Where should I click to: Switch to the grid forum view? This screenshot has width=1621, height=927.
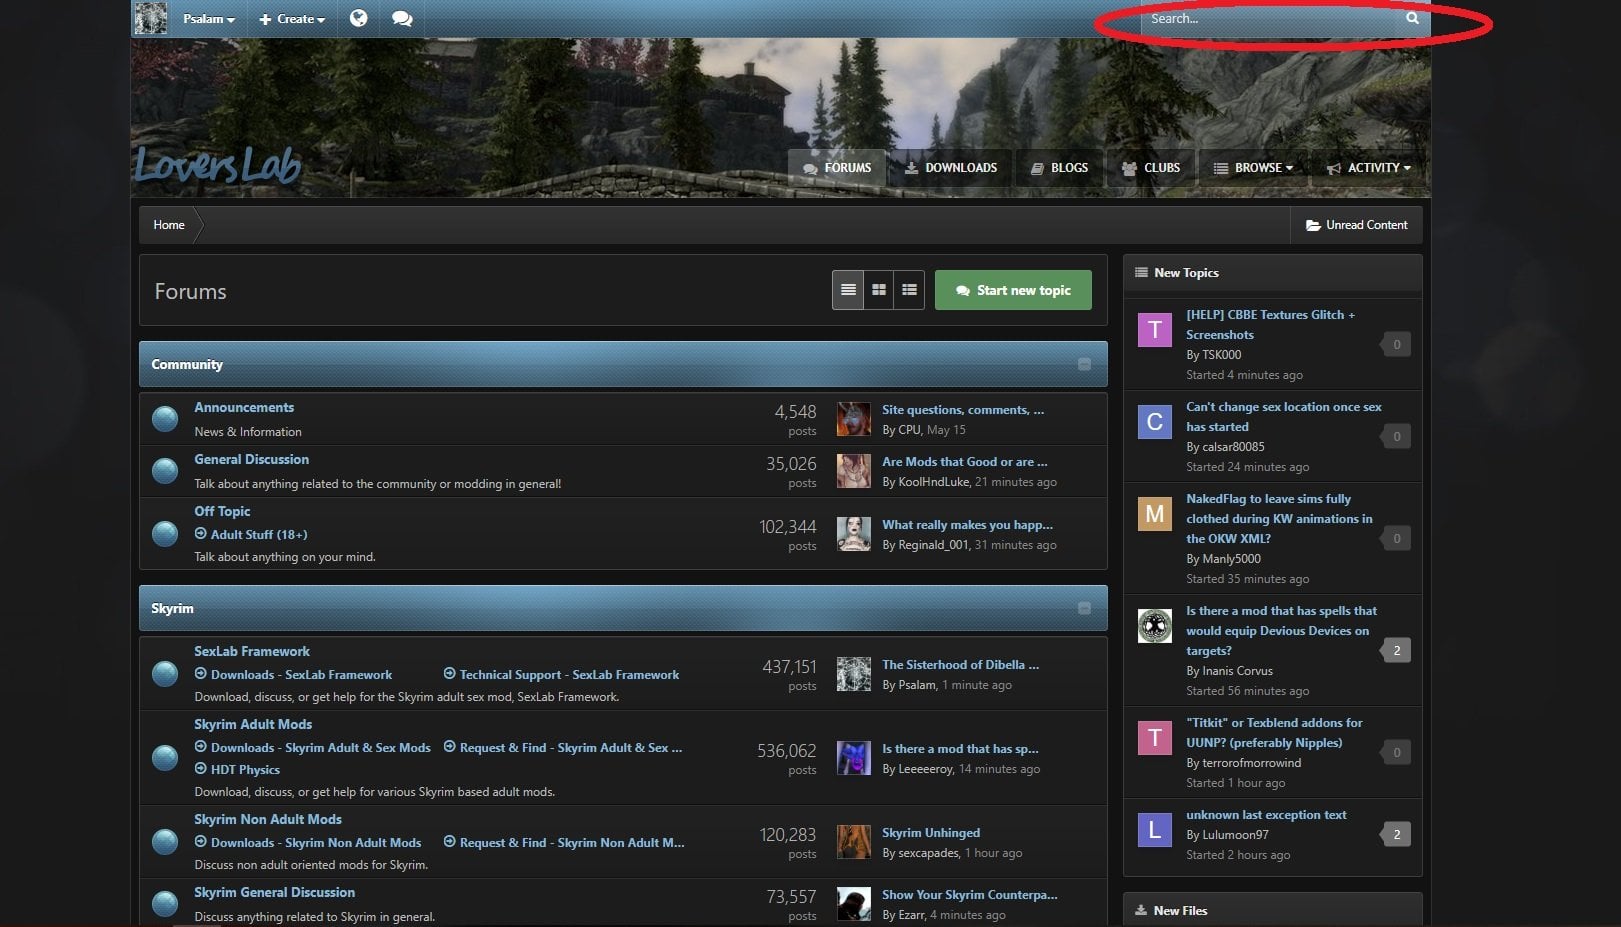coord(879,290)
